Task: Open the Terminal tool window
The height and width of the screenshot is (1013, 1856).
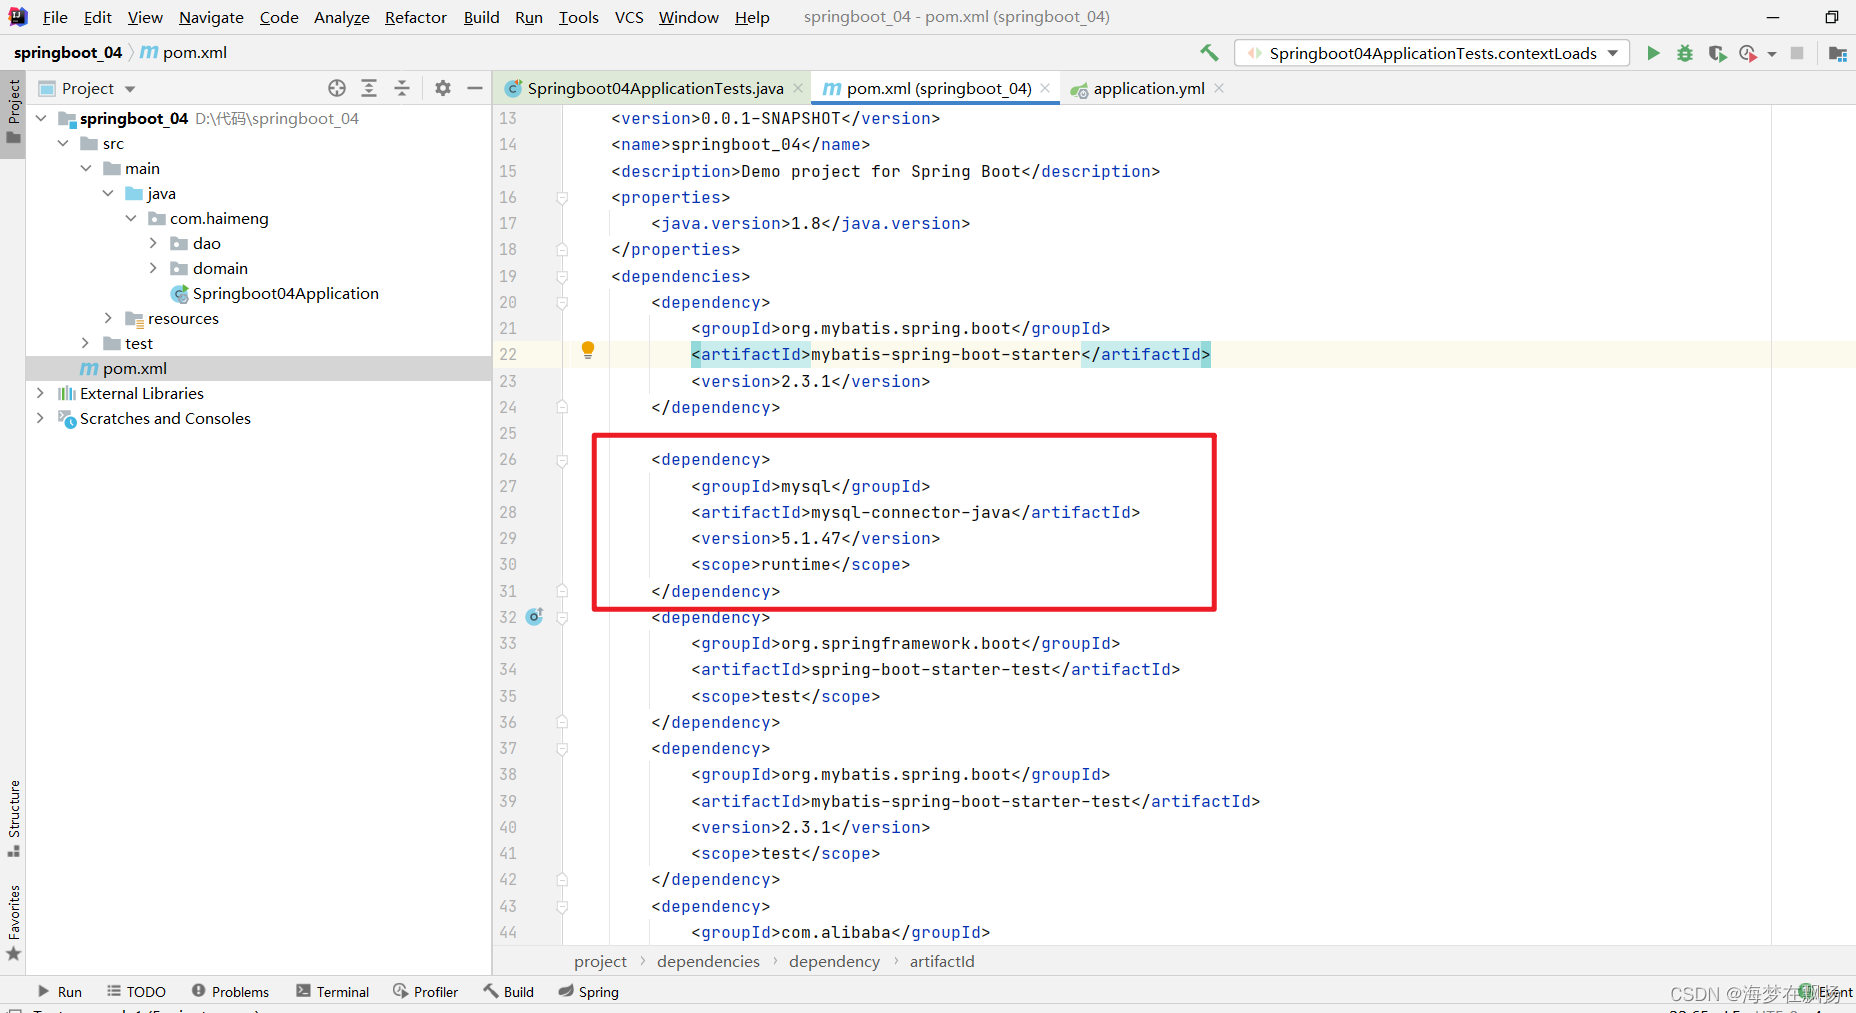Action: tap(333, 992)
